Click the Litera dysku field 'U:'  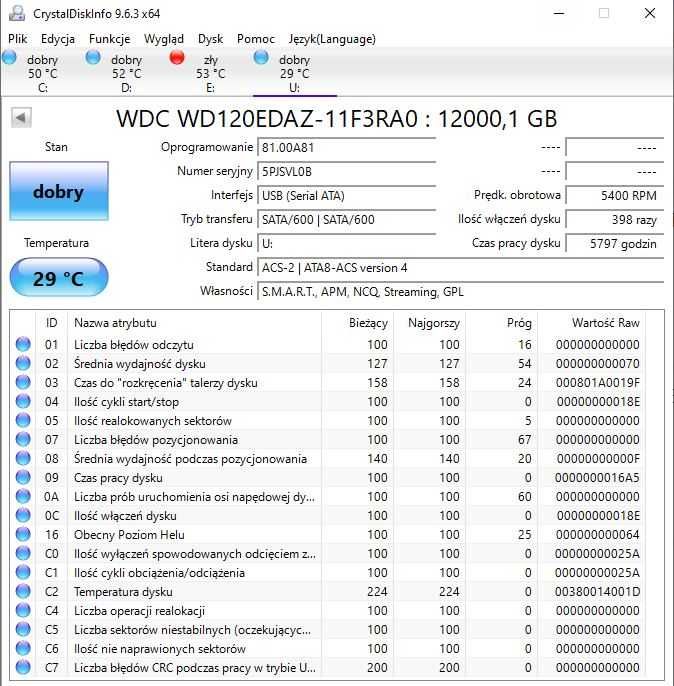(x=347, y=244)
